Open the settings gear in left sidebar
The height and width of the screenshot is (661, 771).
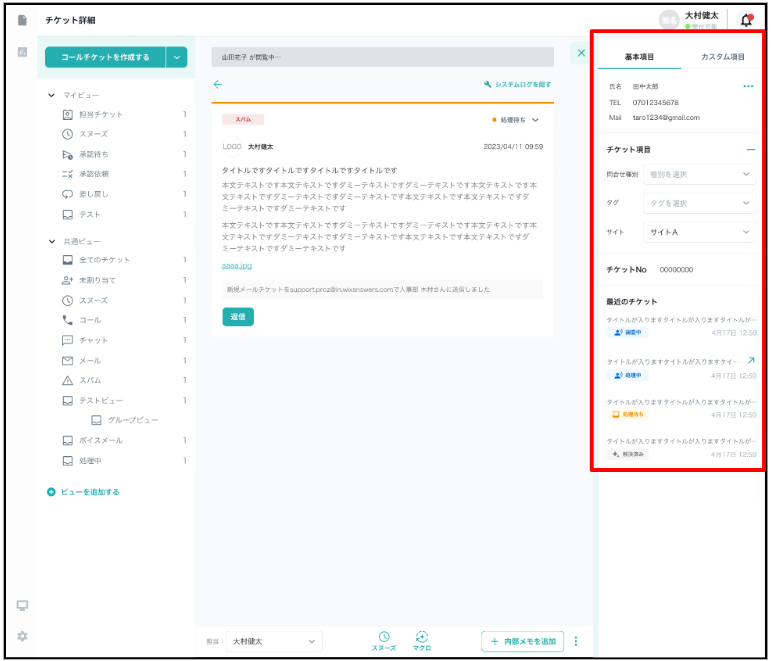[22, 636]
